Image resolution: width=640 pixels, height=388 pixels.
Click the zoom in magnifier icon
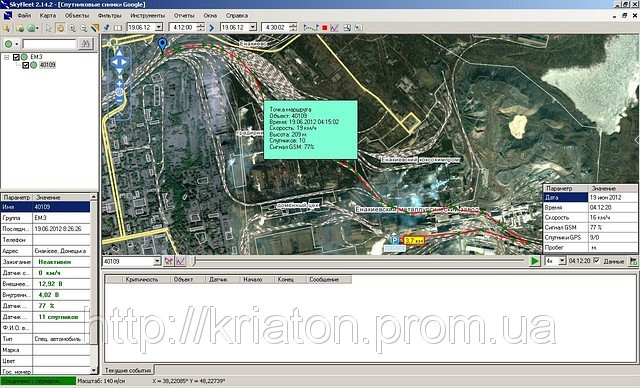pos(72,28)
